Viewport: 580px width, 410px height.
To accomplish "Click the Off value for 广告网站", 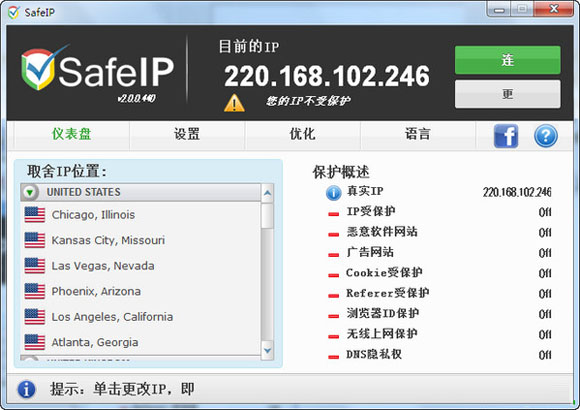I will 545,253.
